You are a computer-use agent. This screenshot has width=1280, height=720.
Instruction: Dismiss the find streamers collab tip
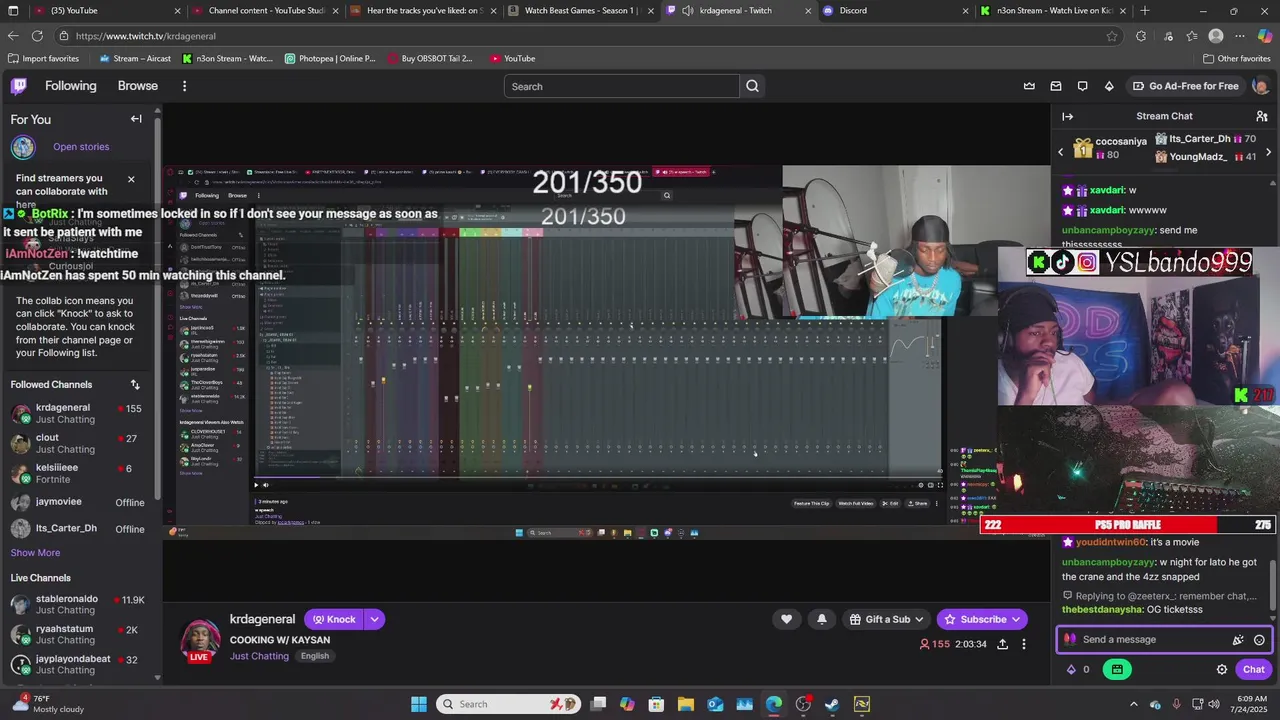coord(130,179)
